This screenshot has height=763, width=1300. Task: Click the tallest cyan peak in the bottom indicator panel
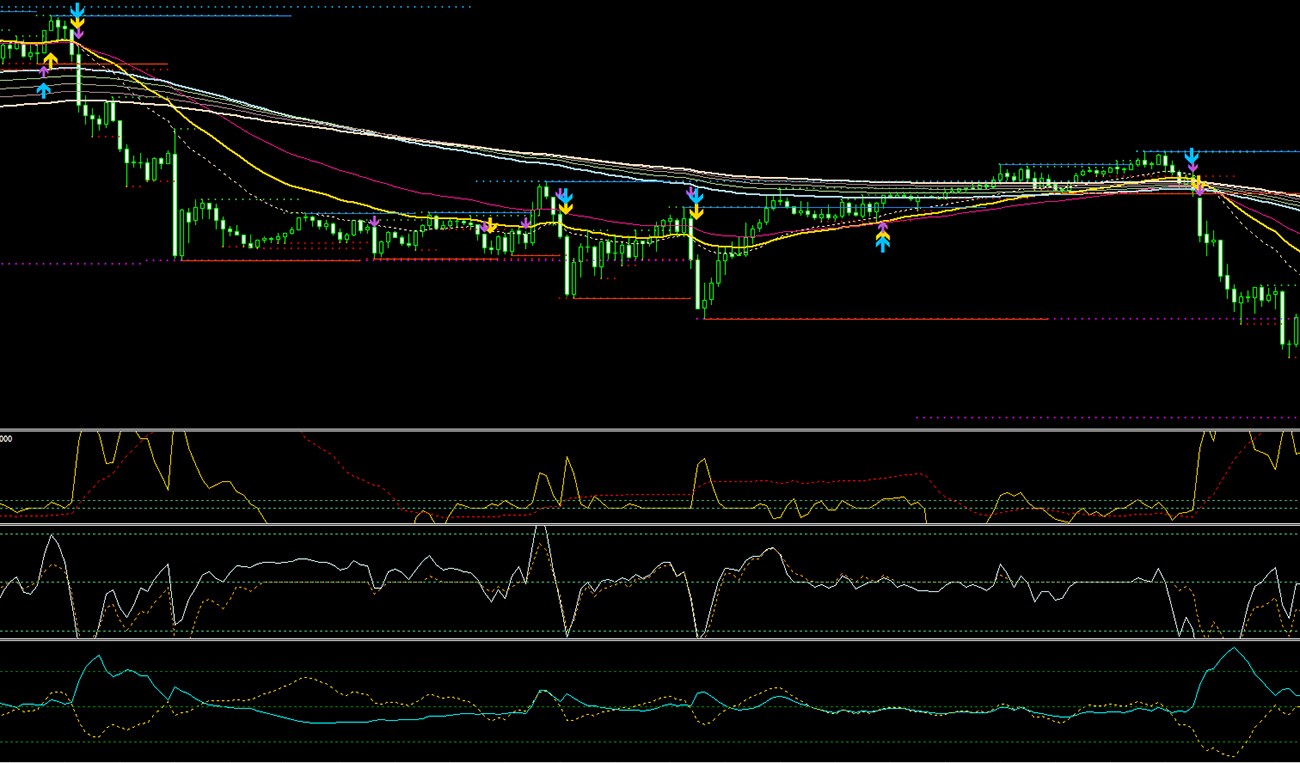click(1232, 650)
